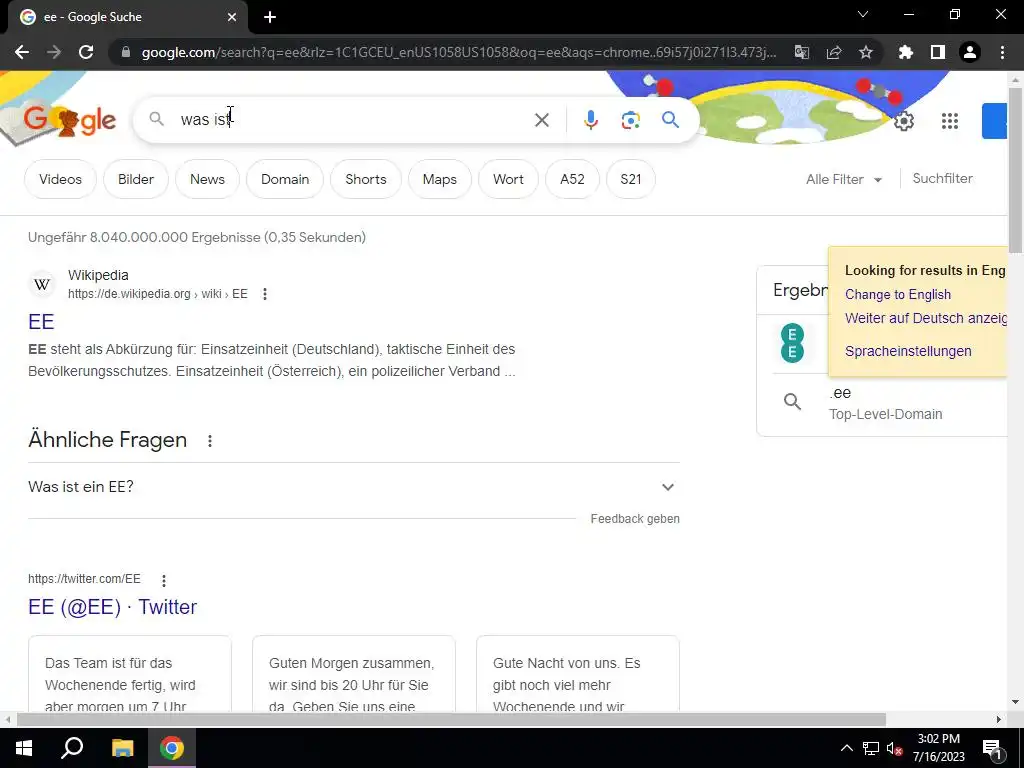Viewport: 1024px width, 768px height.
Task: Switch to Maps results
Action: (x=440, y=179)
